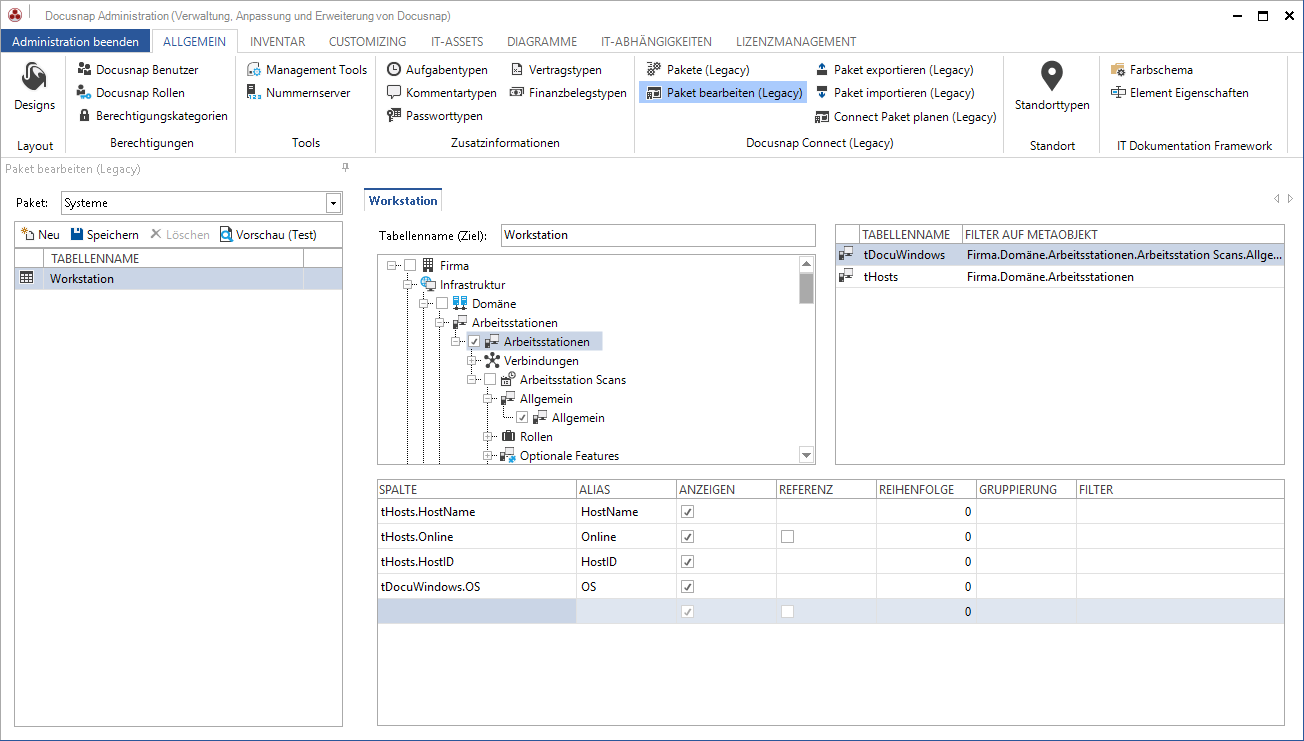Open Nummernserver

click(298, 93)
